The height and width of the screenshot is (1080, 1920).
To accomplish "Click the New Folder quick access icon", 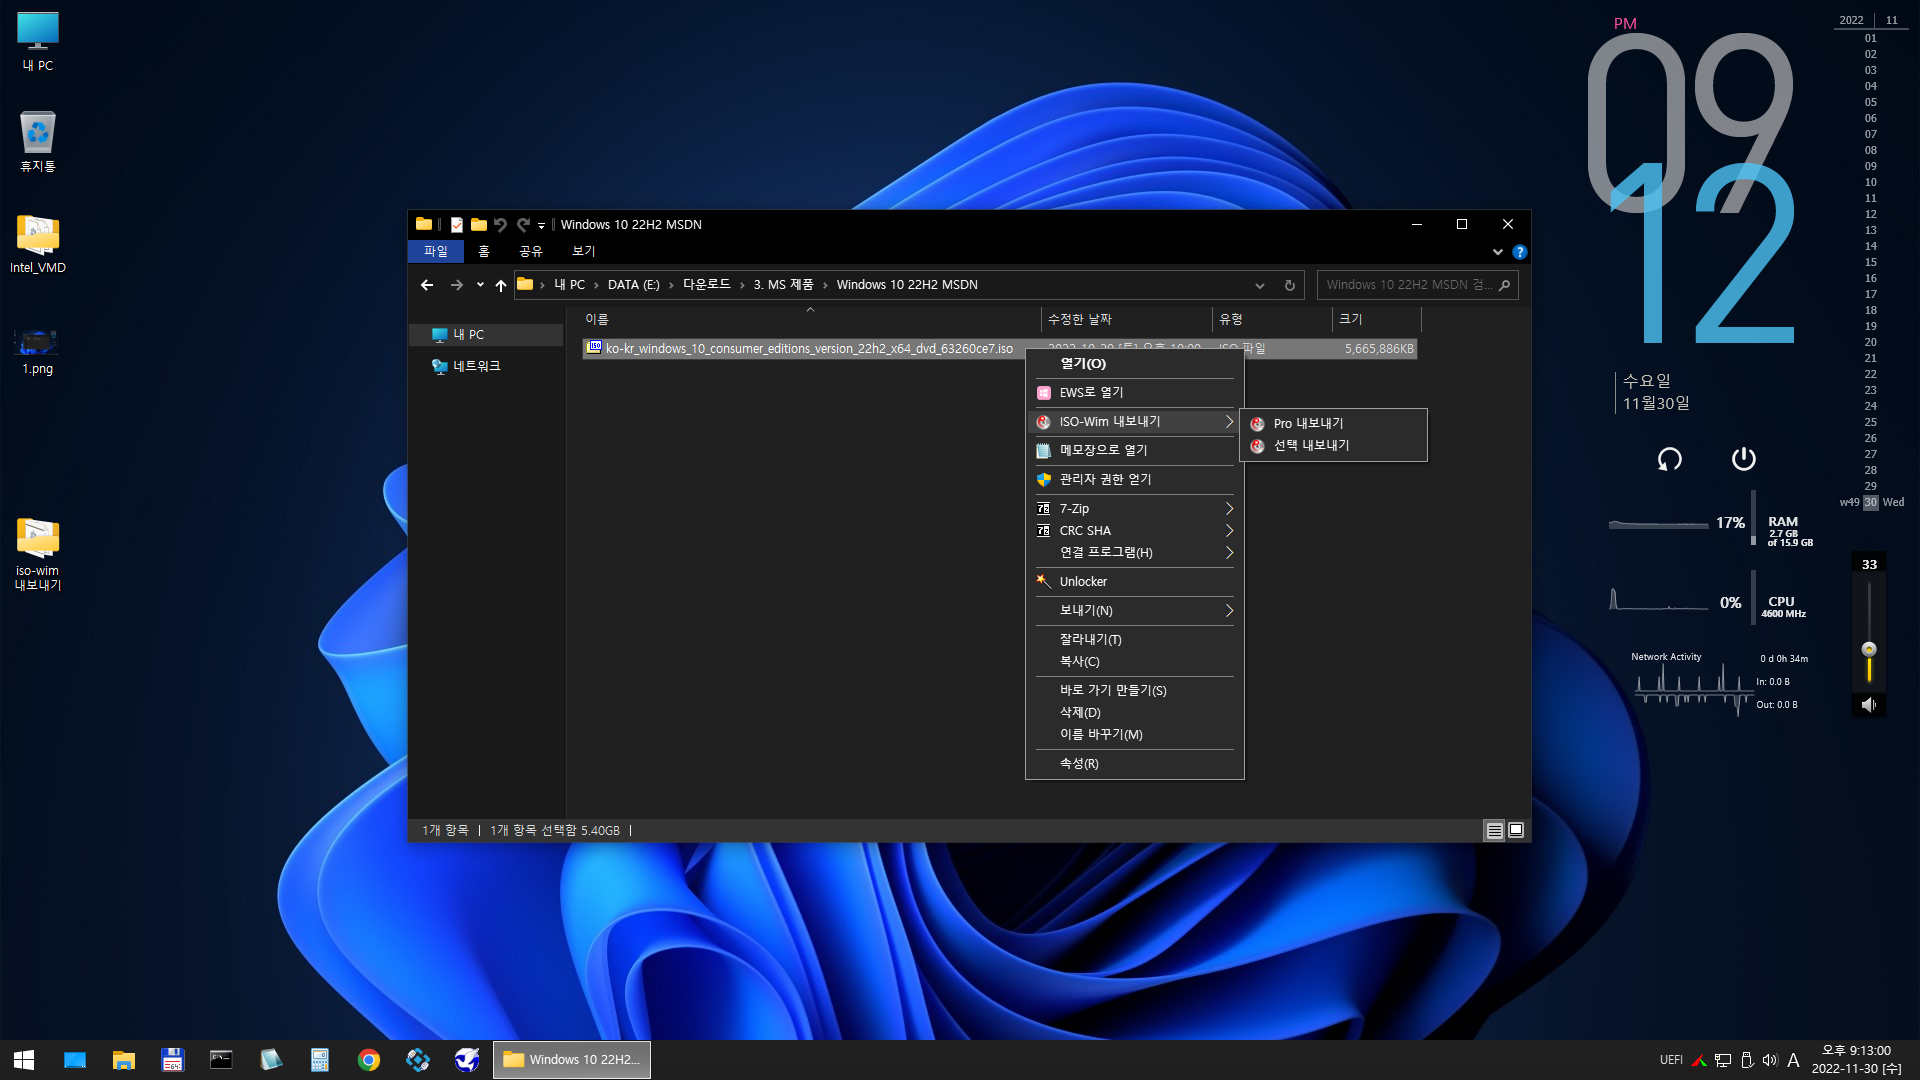I will [478, 225].
